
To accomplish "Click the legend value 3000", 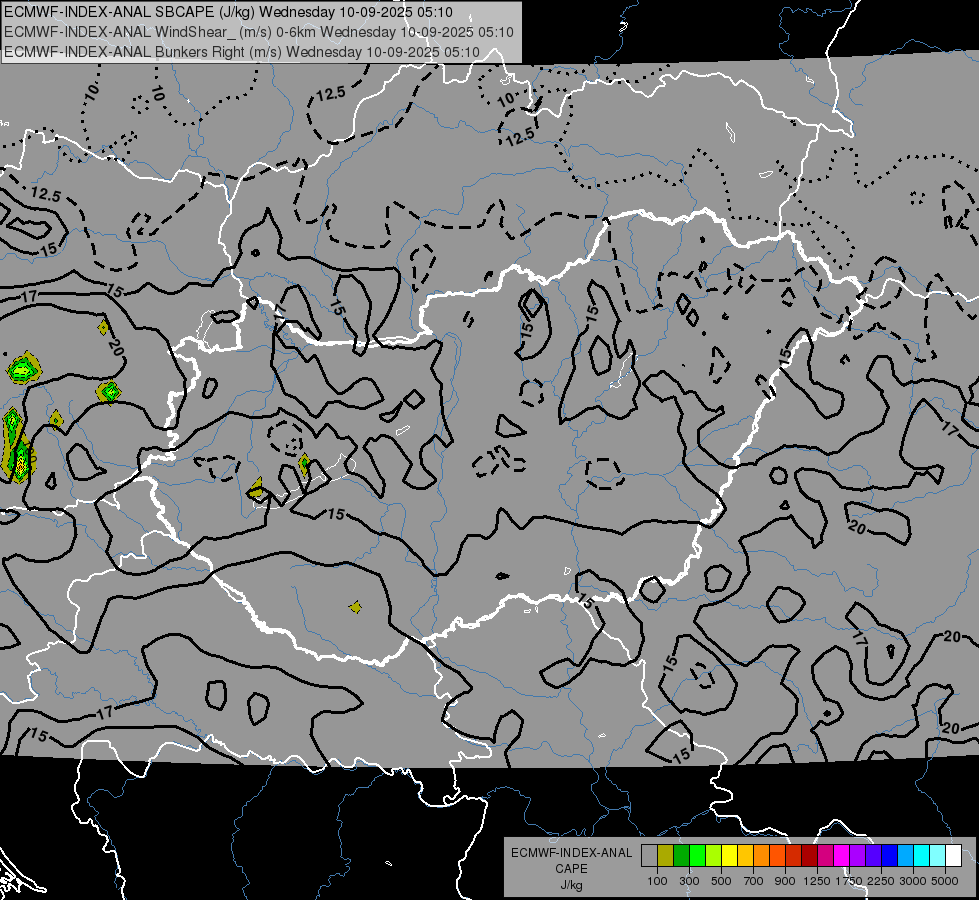I will [x=913, y=881].
